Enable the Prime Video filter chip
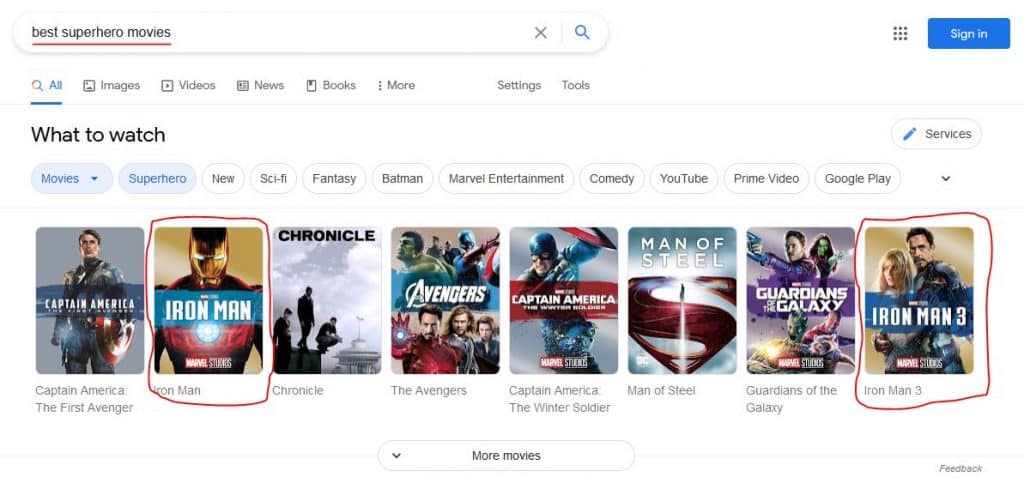 pos(765,179)
